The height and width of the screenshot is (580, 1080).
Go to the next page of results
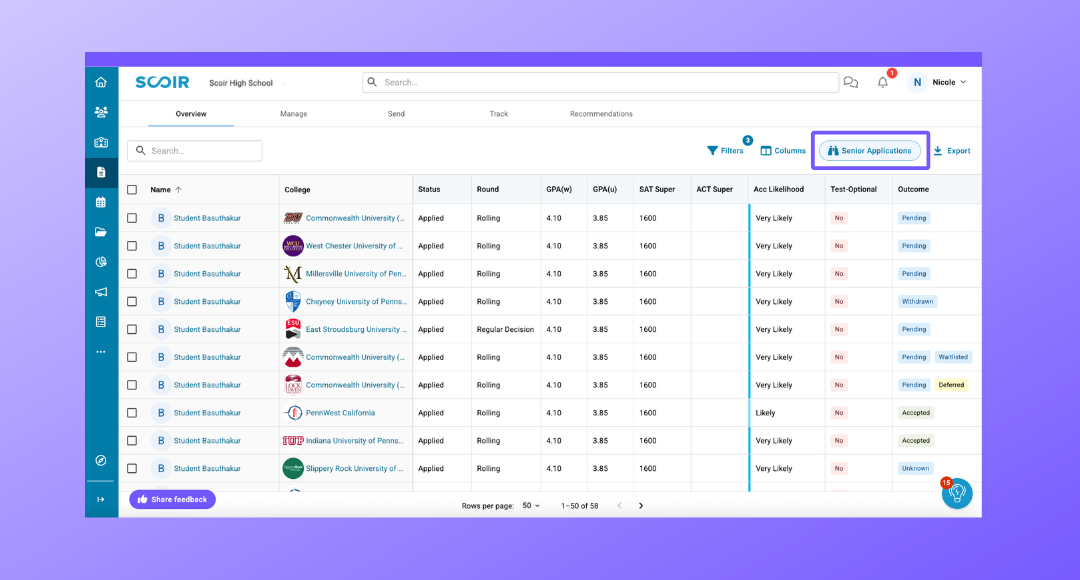[641, 506]
